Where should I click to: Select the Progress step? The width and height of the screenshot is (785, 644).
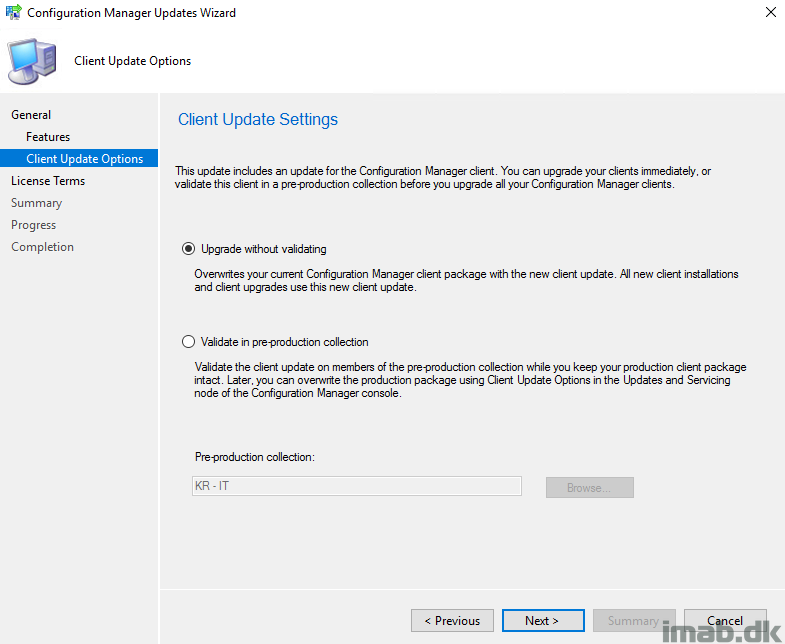[x=34, y=225]
